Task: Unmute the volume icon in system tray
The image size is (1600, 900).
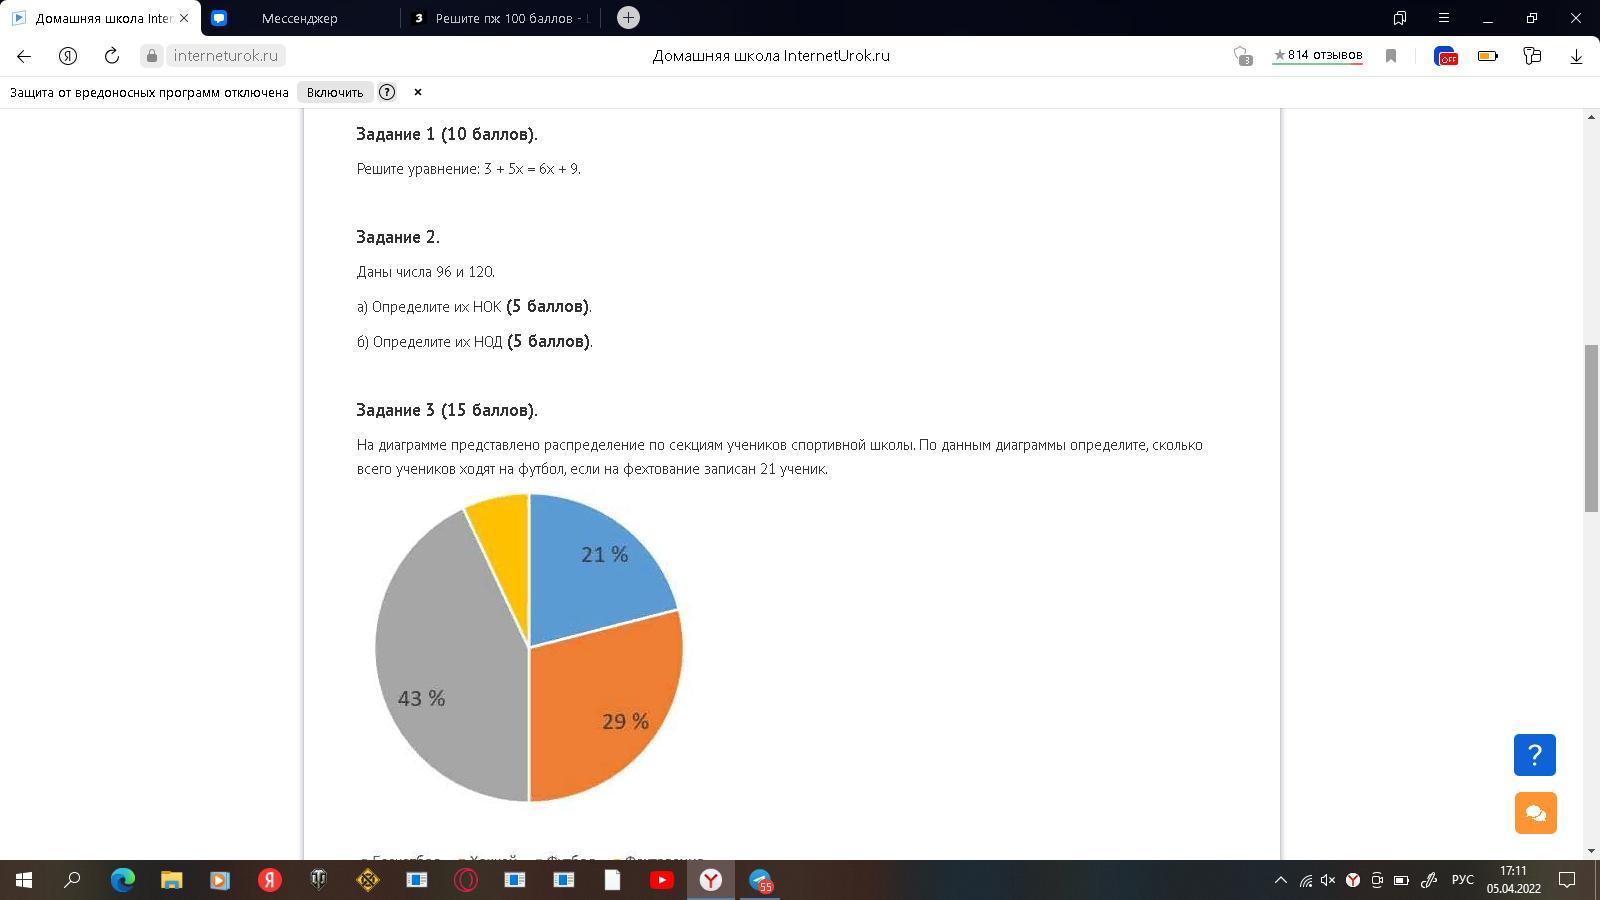Action: coord(1328,880)
